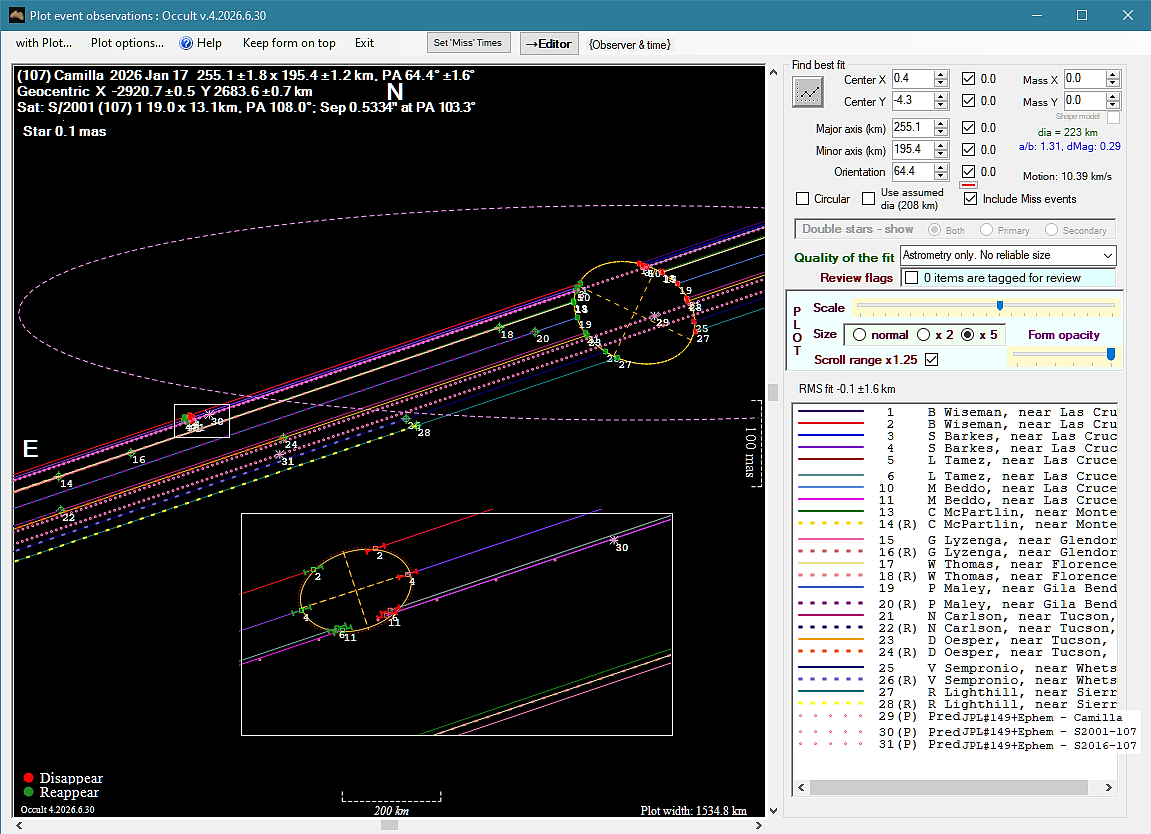Click the Minor axis spinner arrows
The height and width of the screenshot is (834, 1151).
pos(941,150)
